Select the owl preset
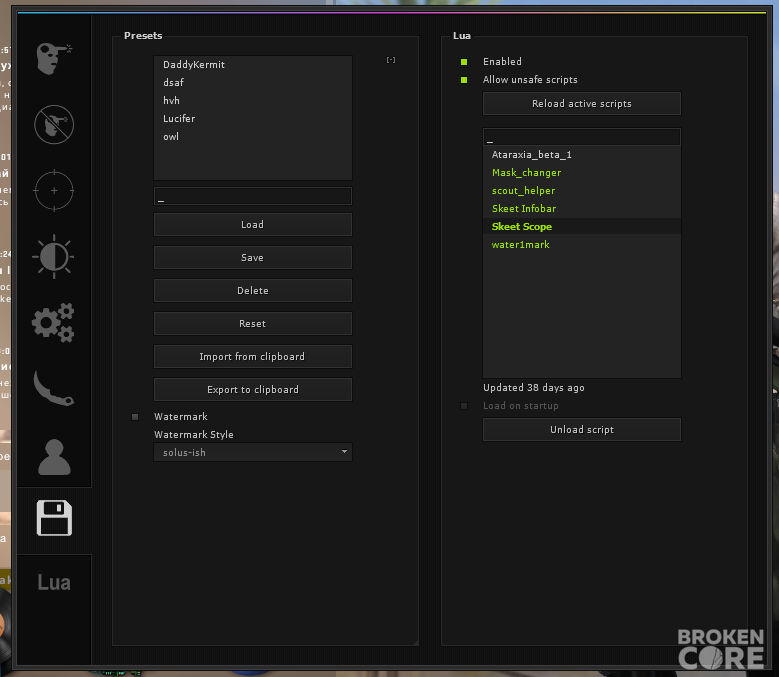Image resolution: width=779 pixels, height=677 pixels. pyautogui.click(x=253, y=137)
